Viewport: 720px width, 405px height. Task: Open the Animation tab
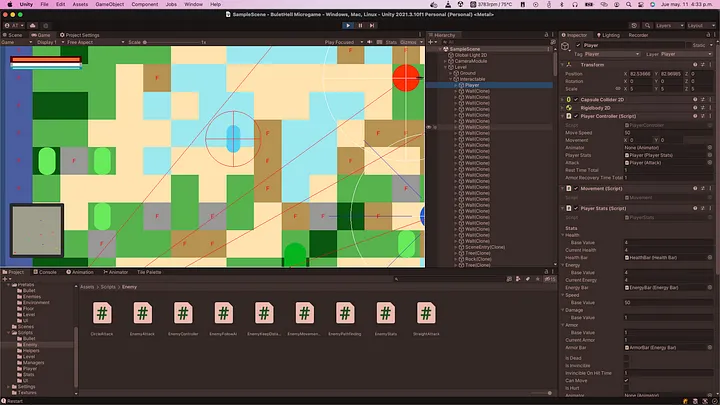pyautogui.click(x=80, y=272)
